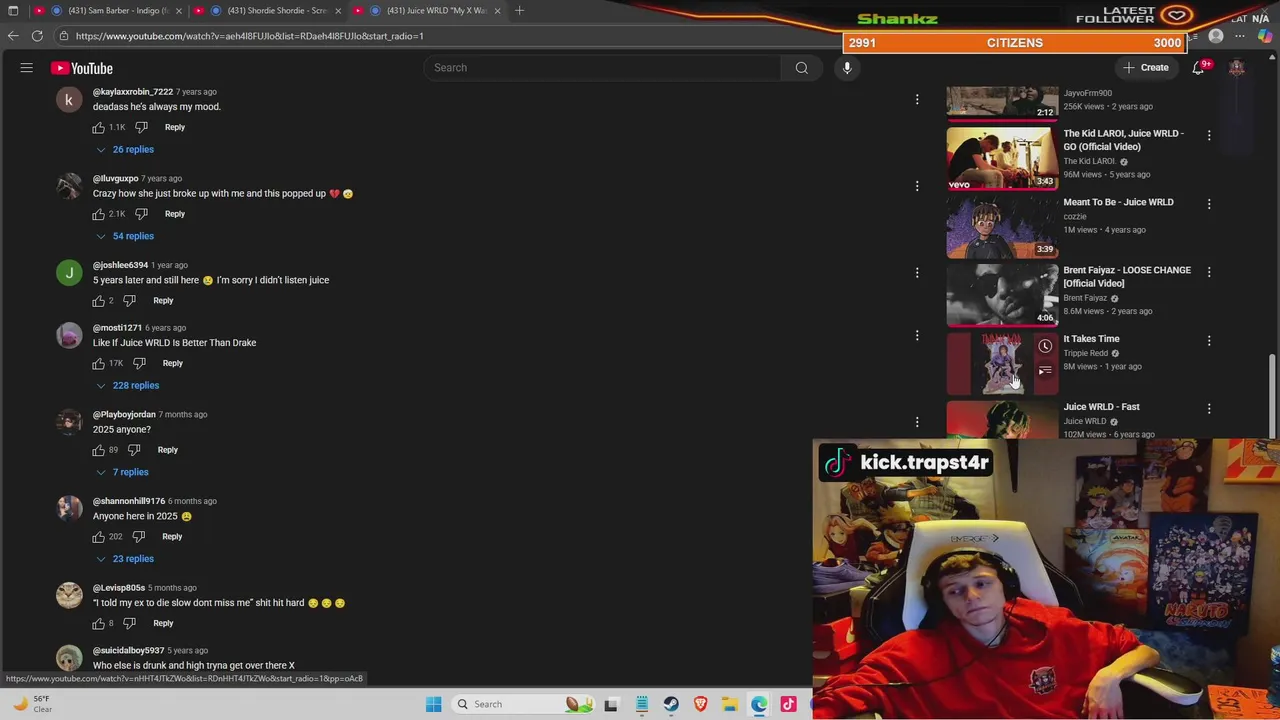The image size is (1280, 720).
Task: Expand the 228 replies thread
Action: [x=128, y=385]
